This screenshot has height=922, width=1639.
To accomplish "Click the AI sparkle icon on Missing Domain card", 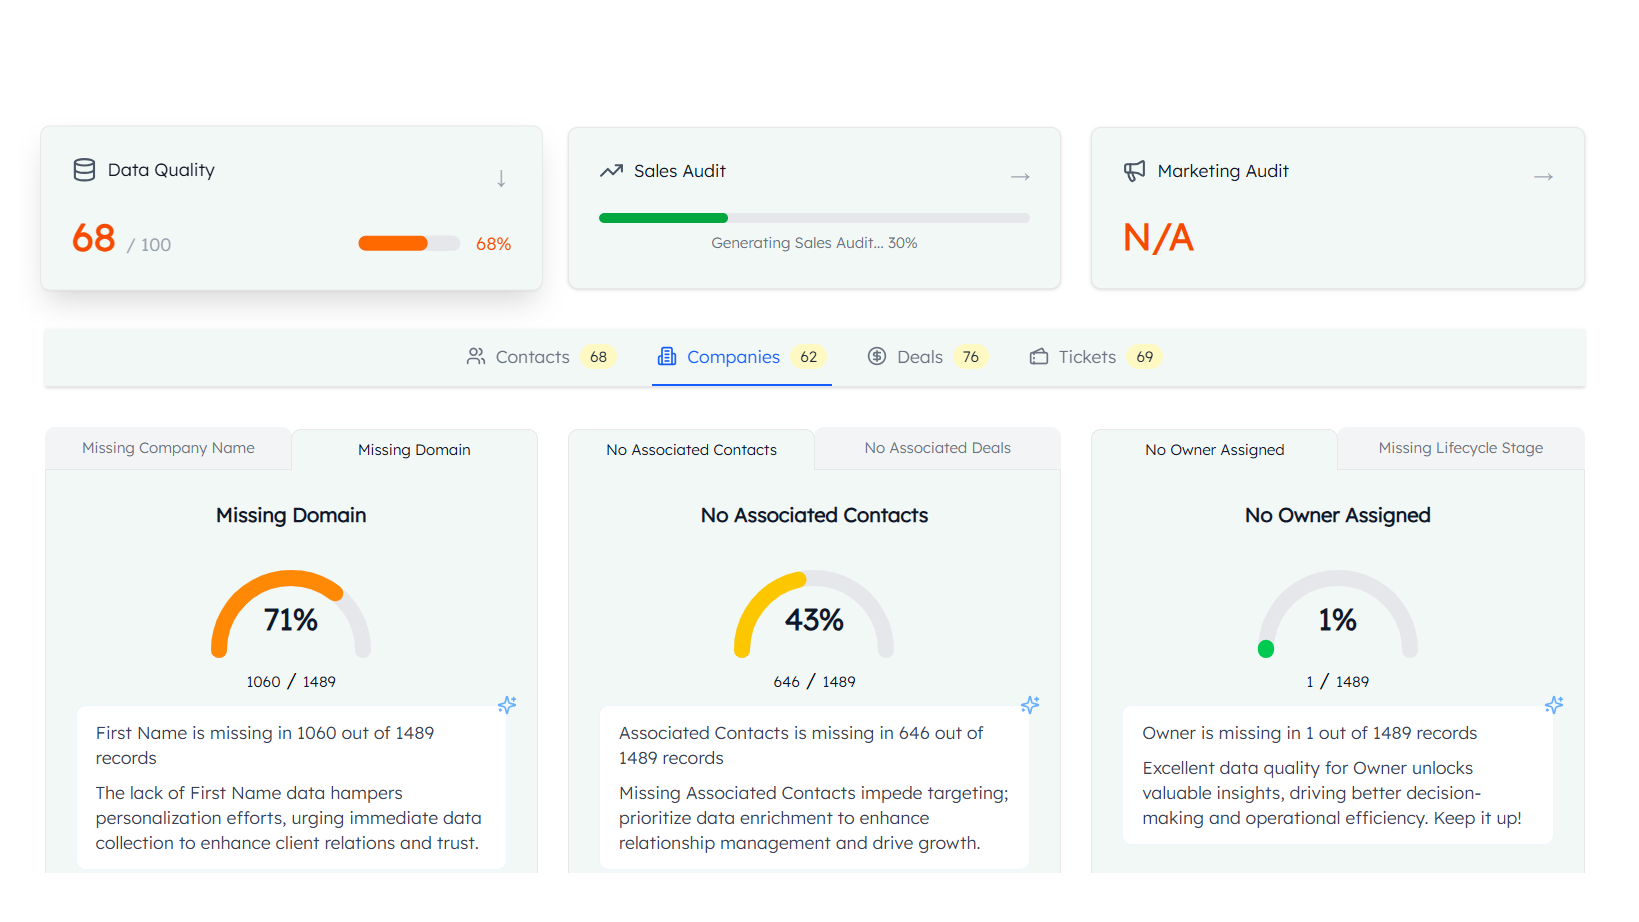I will (x=507, y=705).
